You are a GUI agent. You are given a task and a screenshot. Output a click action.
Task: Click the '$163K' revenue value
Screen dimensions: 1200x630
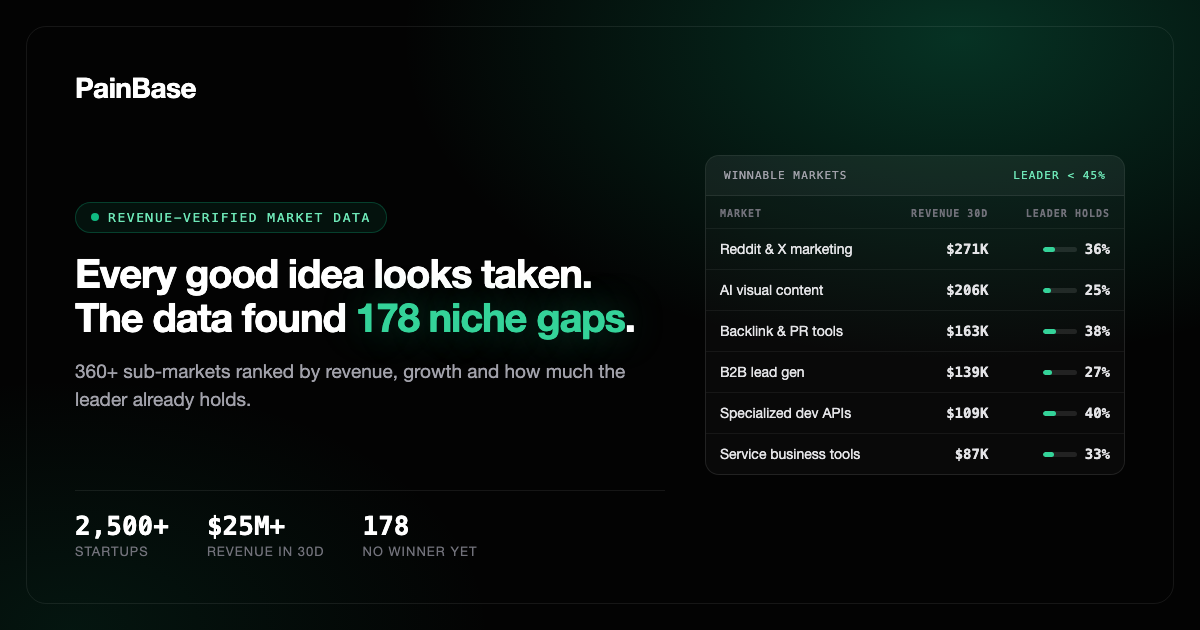pos(967,331)
